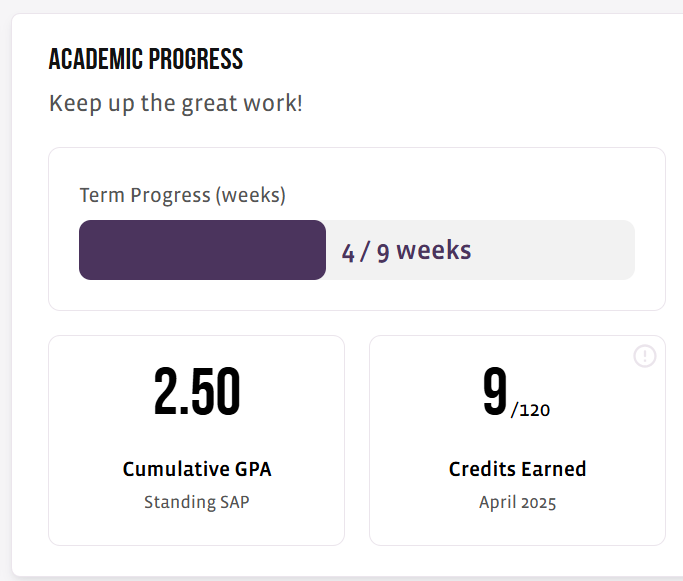Click the purple term progress bar fill
This screenshot has width=683, height=581.
(202, 250)
